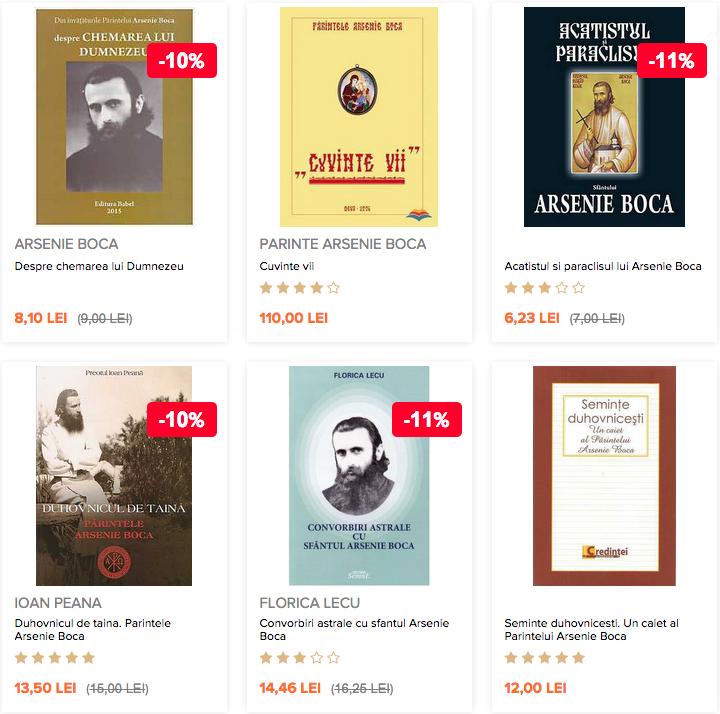Screen dimensions: 720x714
Task: Open the 'Acatistul si paraclisul' dark book cover
Action: (x=604, y=117)
